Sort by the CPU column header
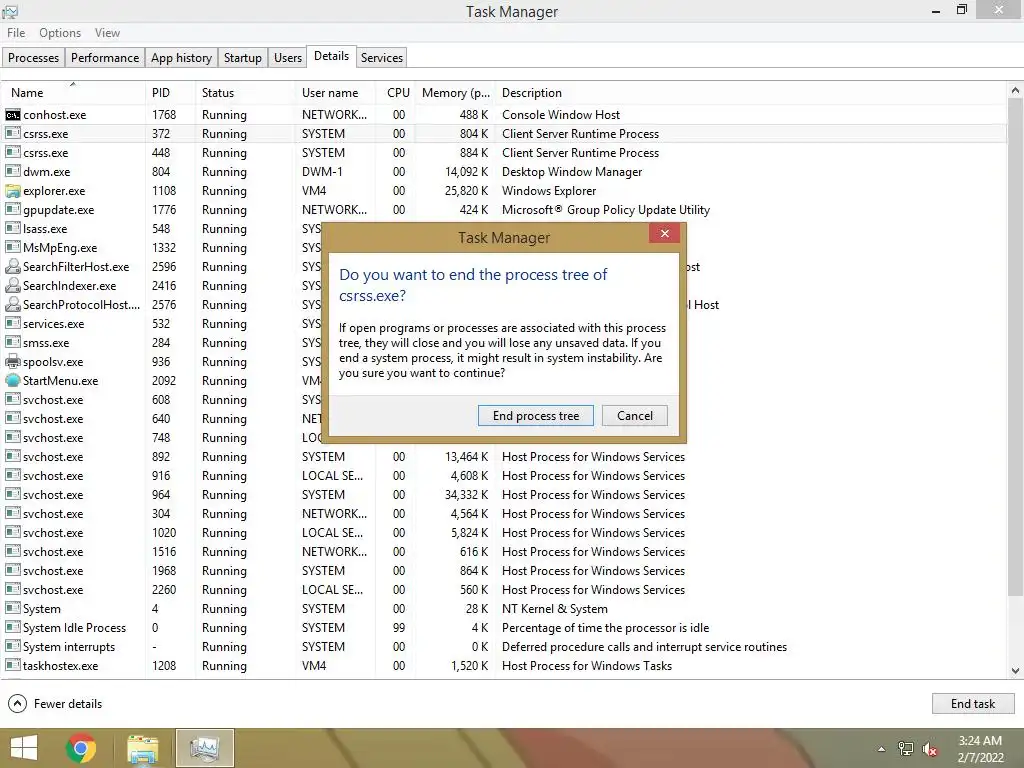This screenshot has height=768, width=1024. tap(396, 93)
